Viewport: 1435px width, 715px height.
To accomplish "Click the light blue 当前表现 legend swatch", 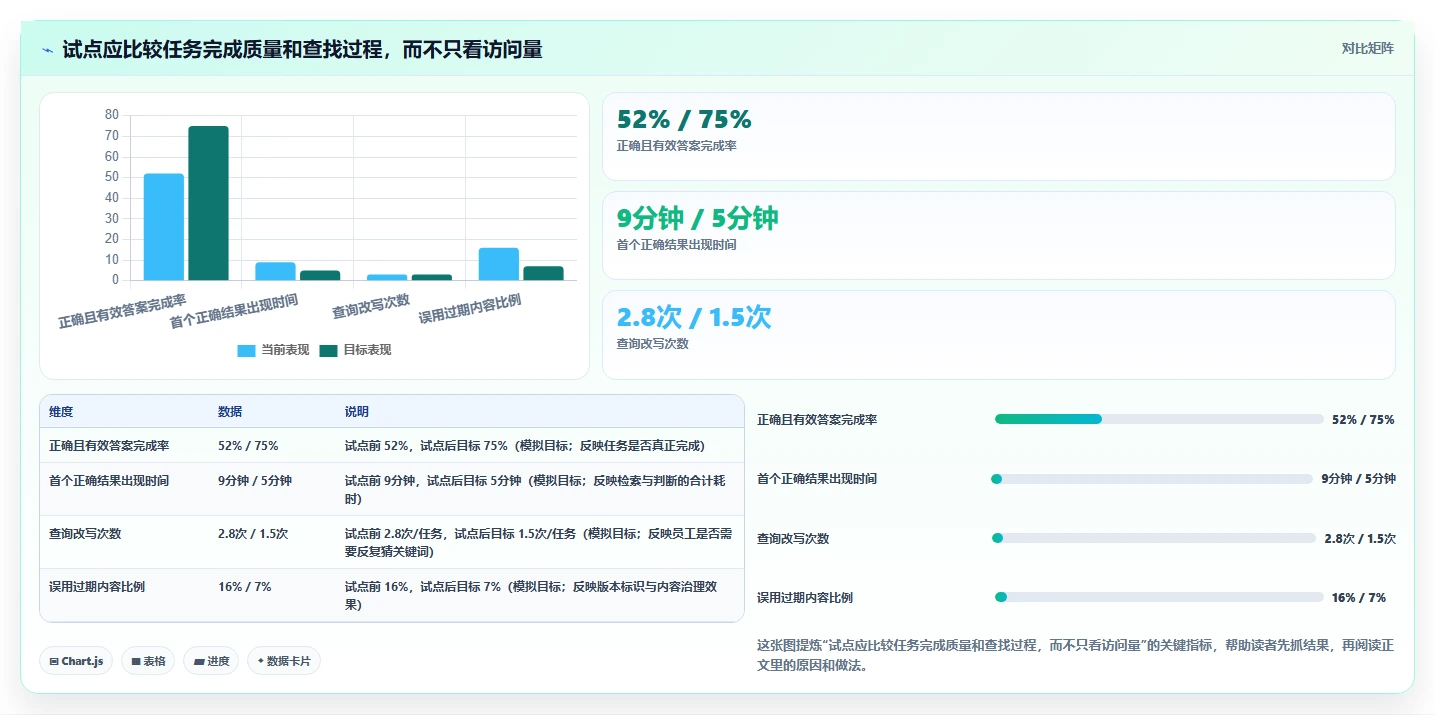I will click(246, 350).
